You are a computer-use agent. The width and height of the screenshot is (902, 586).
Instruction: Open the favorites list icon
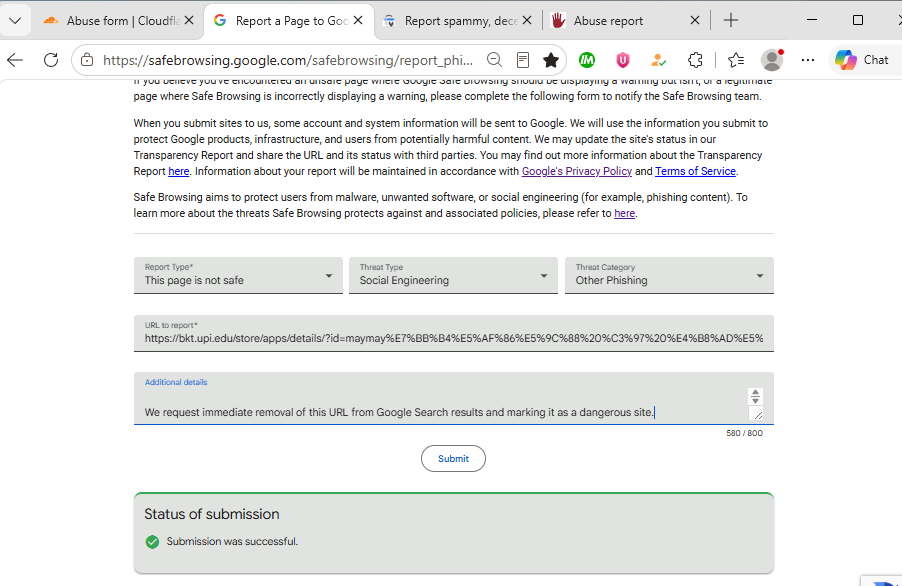pos(736,60)
